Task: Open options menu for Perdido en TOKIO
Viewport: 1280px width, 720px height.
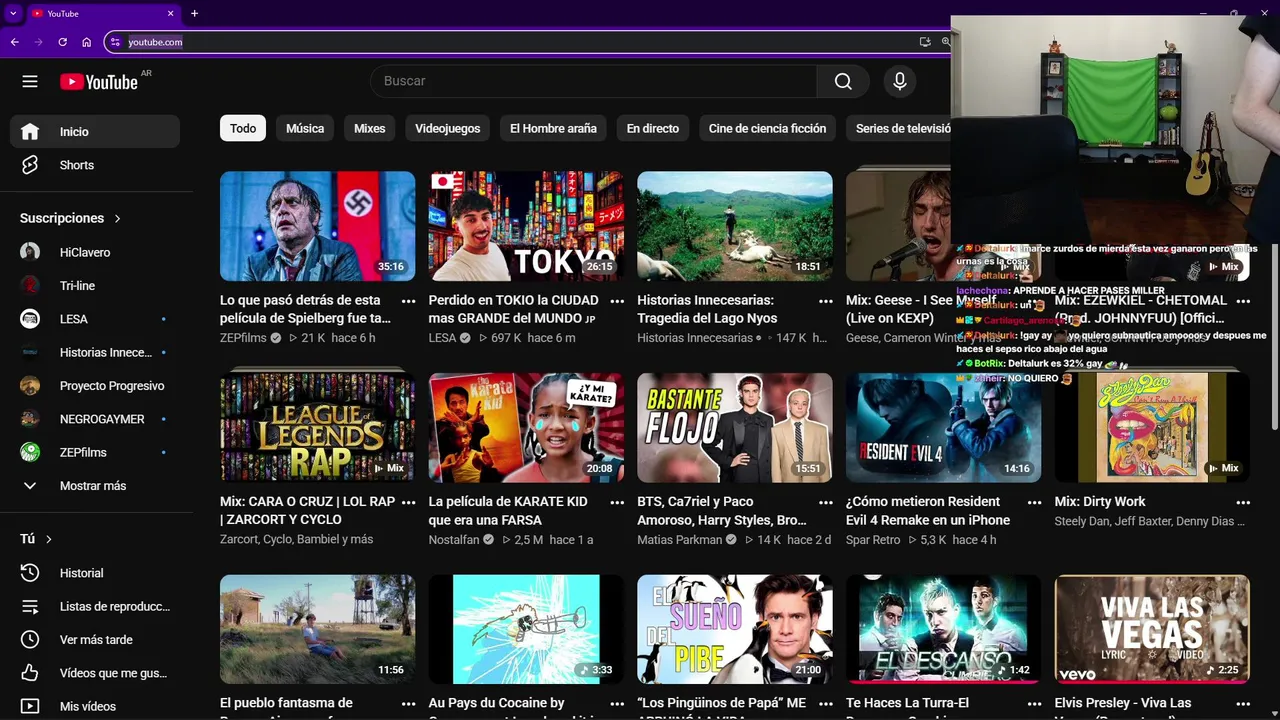Action: point(617,301)
